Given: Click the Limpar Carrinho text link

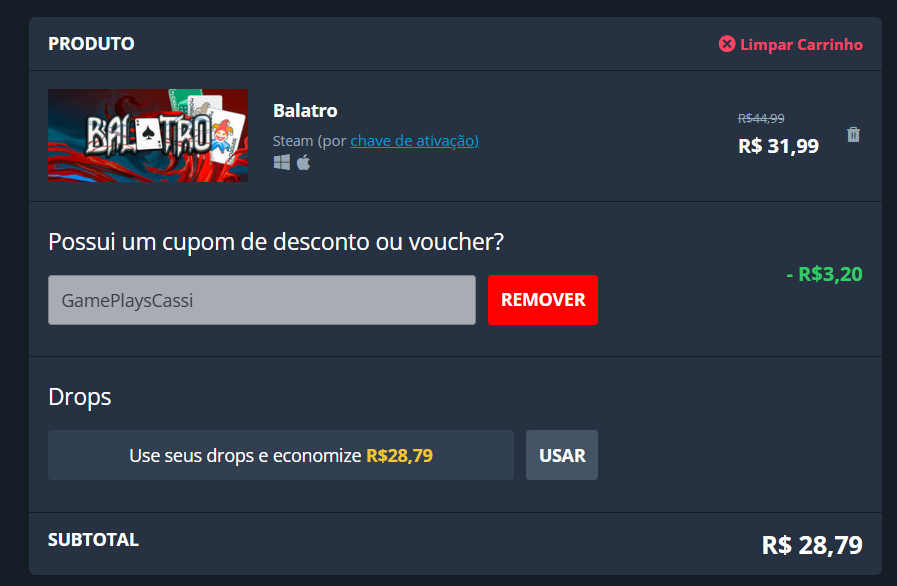Looking at the screenshot, I should pyautogui.click(x=801, y=45).
